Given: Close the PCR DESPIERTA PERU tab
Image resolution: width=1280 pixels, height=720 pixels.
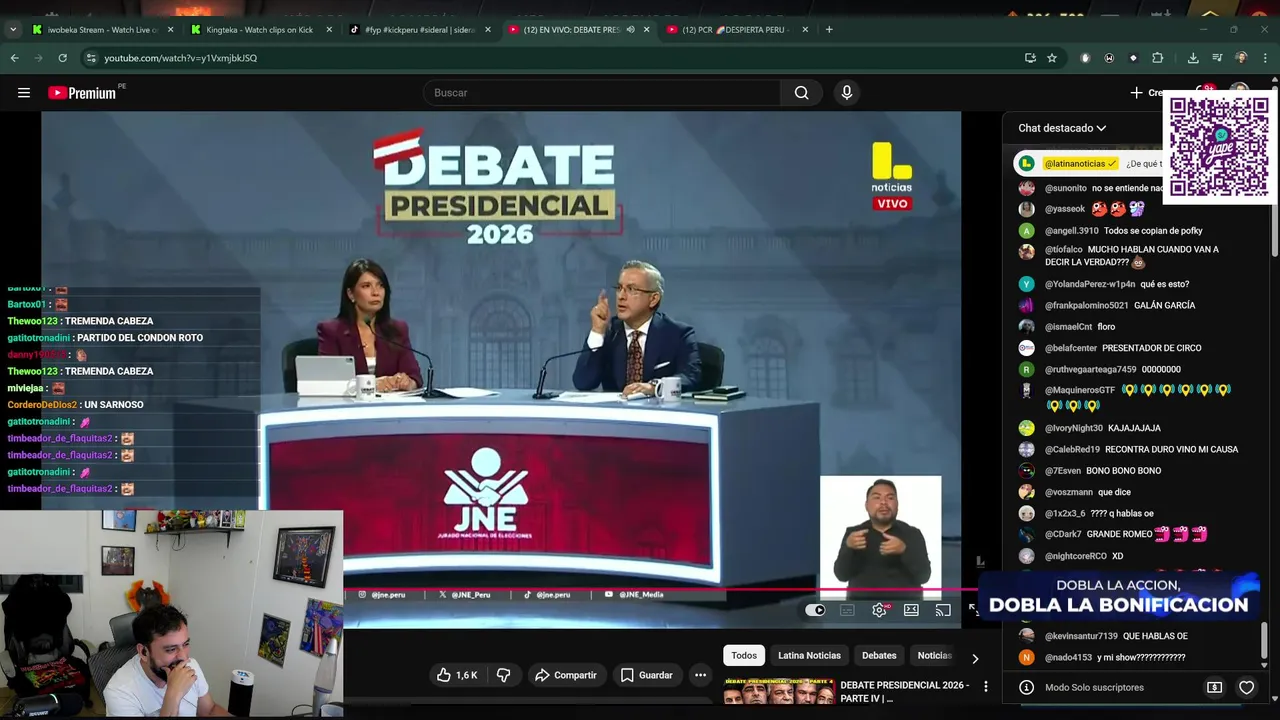Looking at the screenshot, I should pyautogui.click(x=805, y=30).
